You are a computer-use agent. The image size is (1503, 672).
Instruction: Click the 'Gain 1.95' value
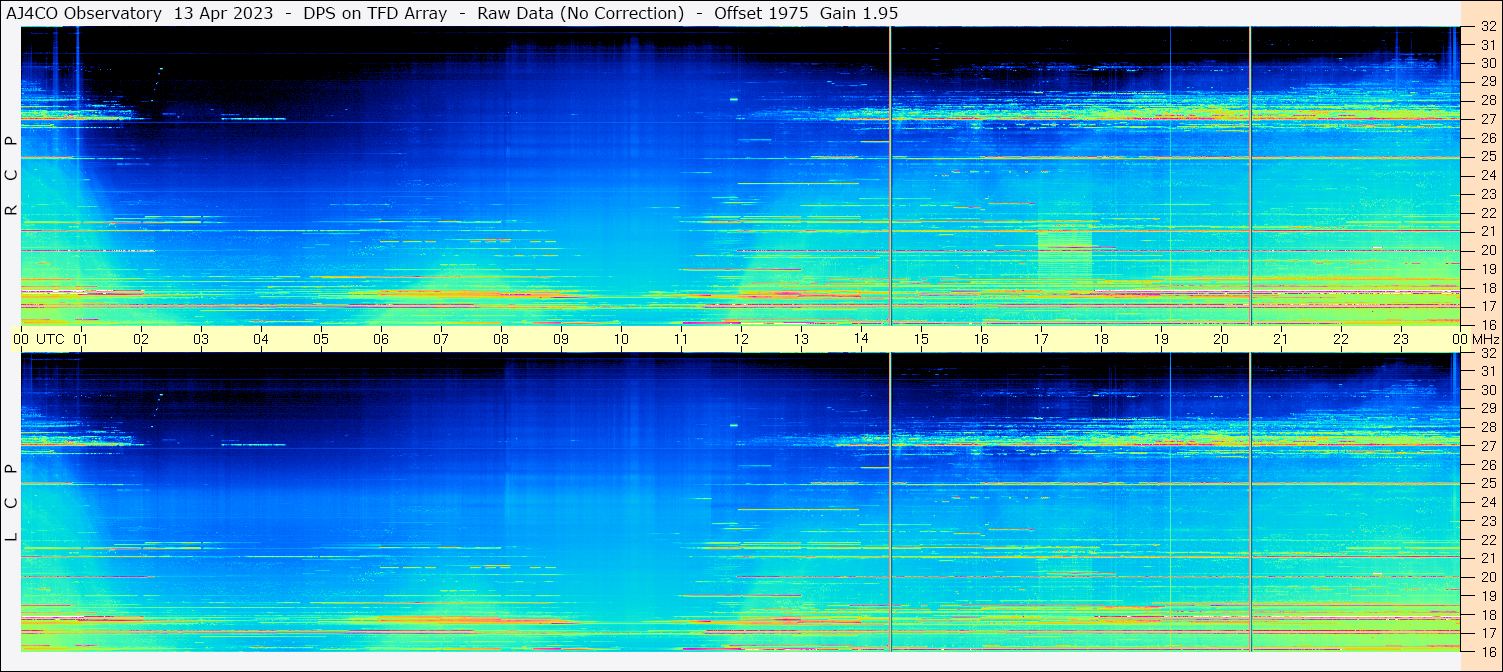tap(857, 13)
